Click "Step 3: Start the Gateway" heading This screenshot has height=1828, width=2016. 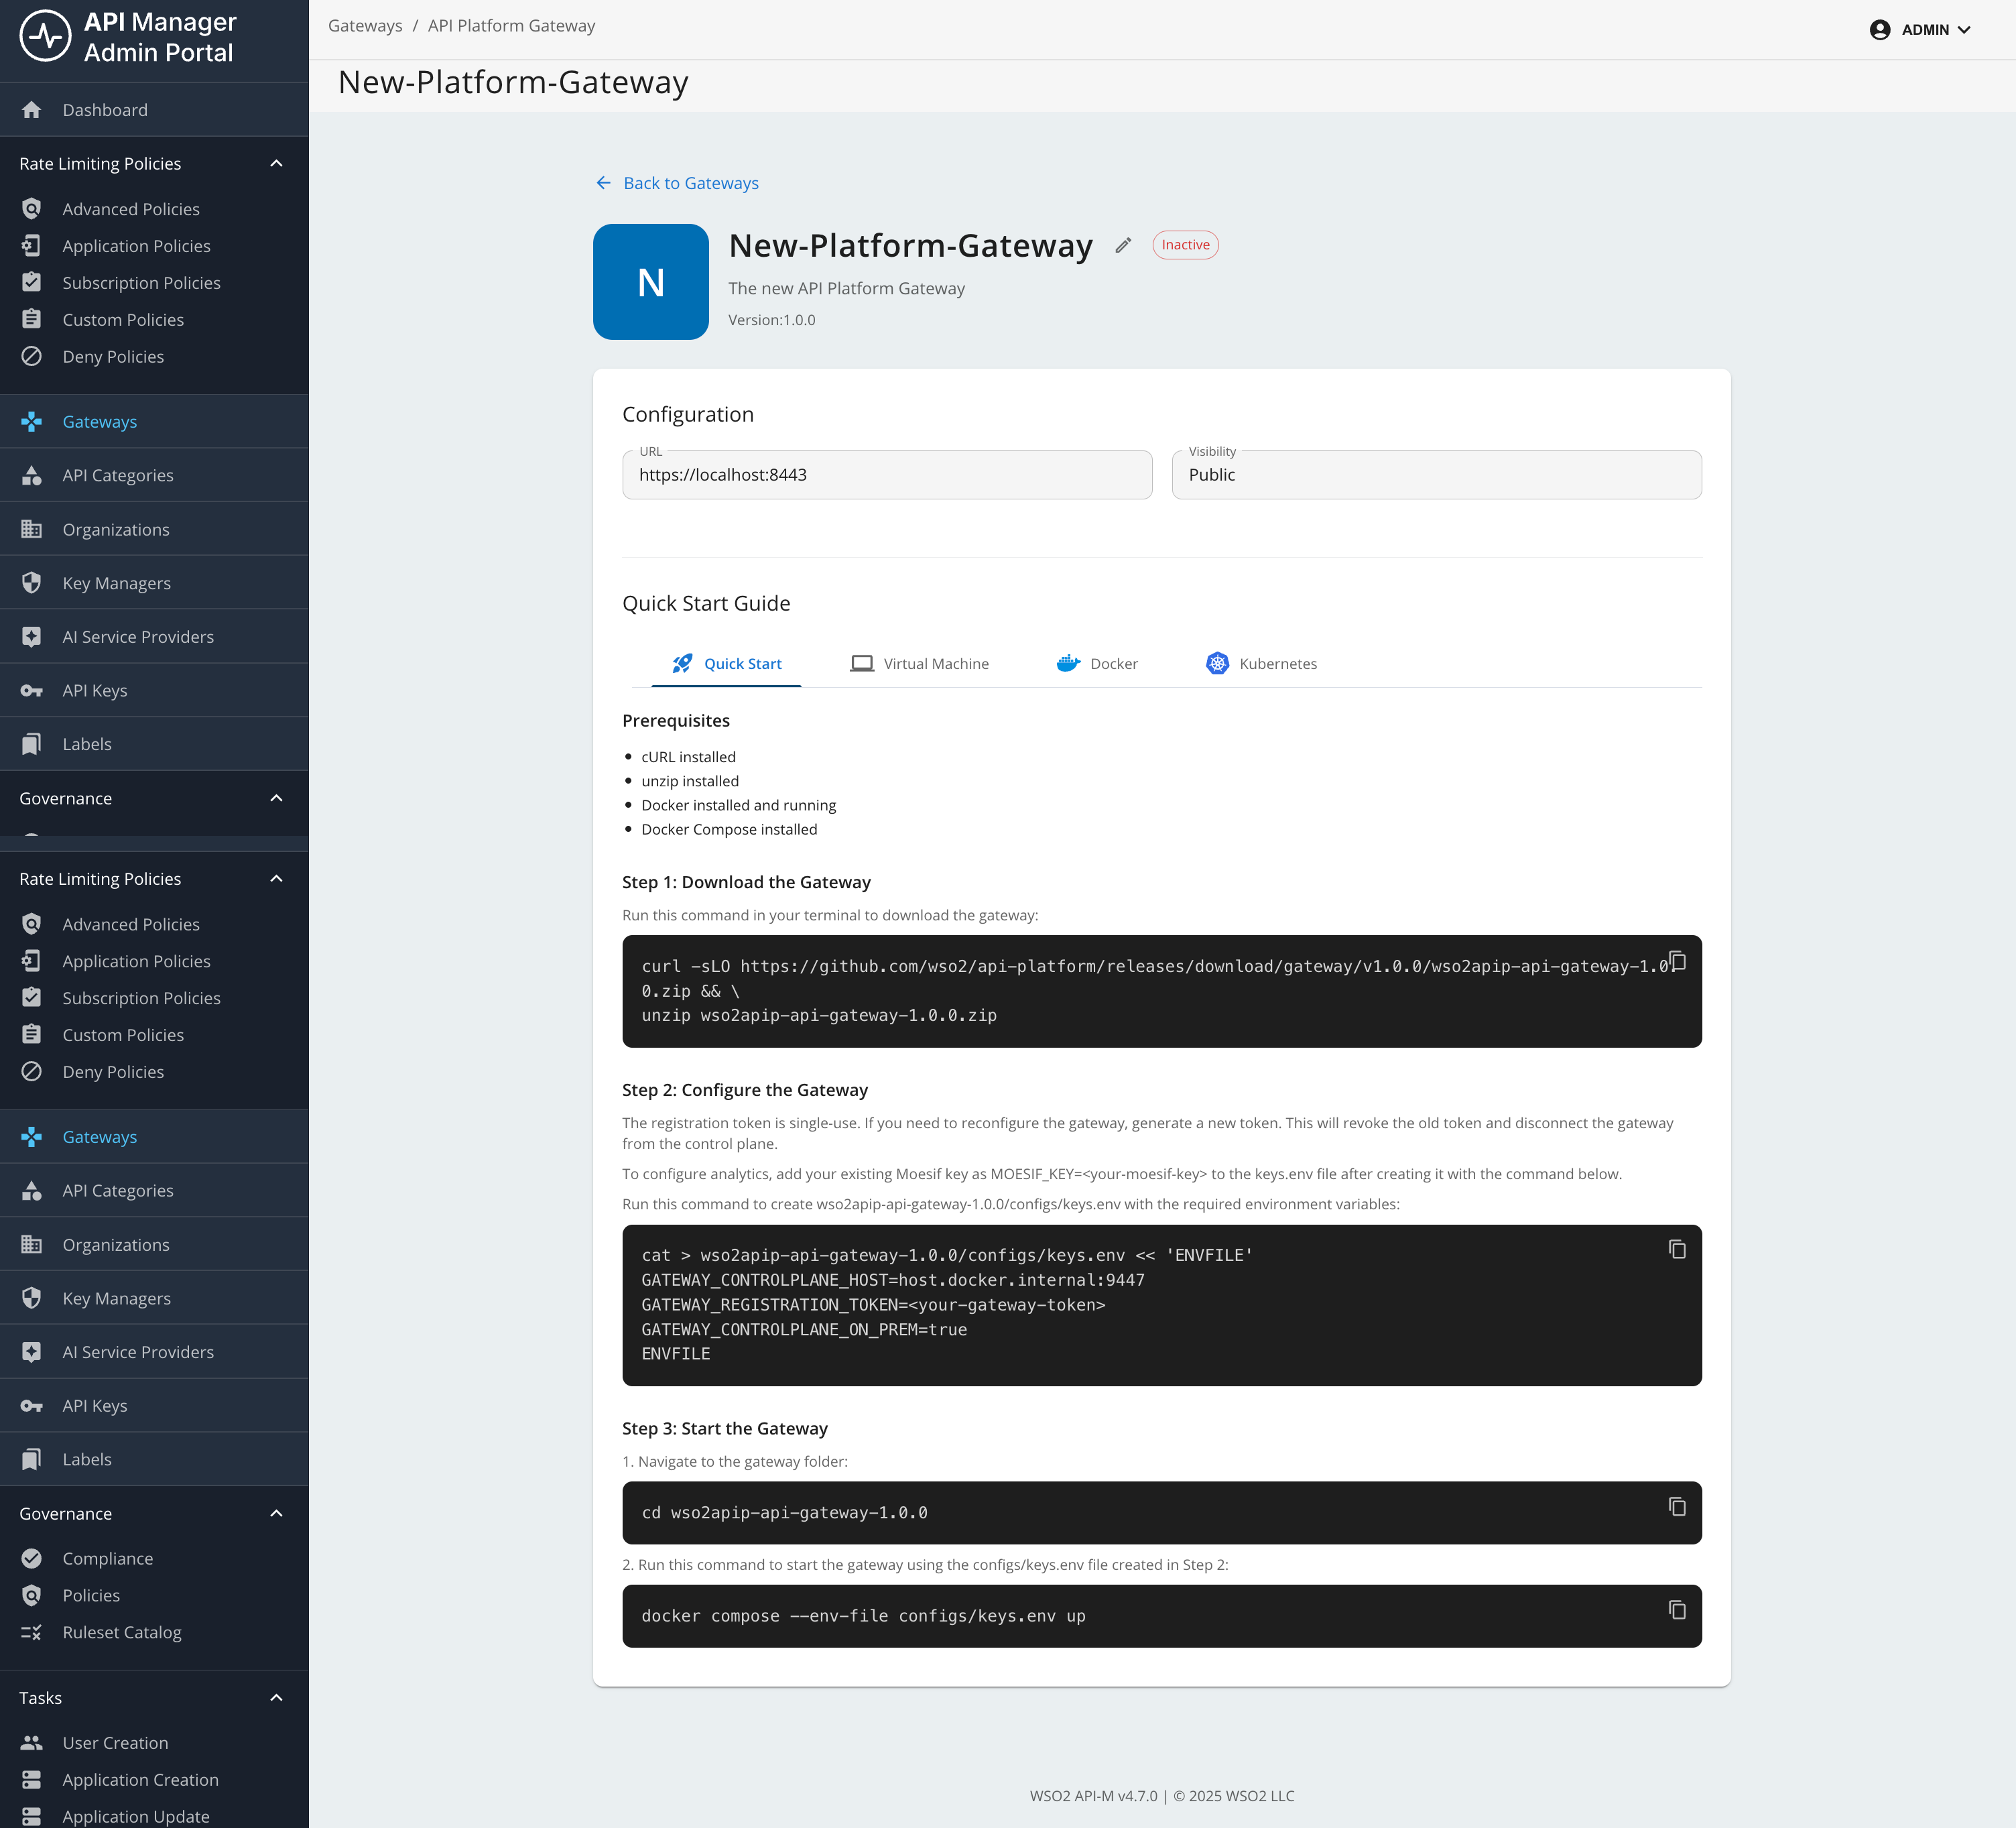tap(725, 1428)
